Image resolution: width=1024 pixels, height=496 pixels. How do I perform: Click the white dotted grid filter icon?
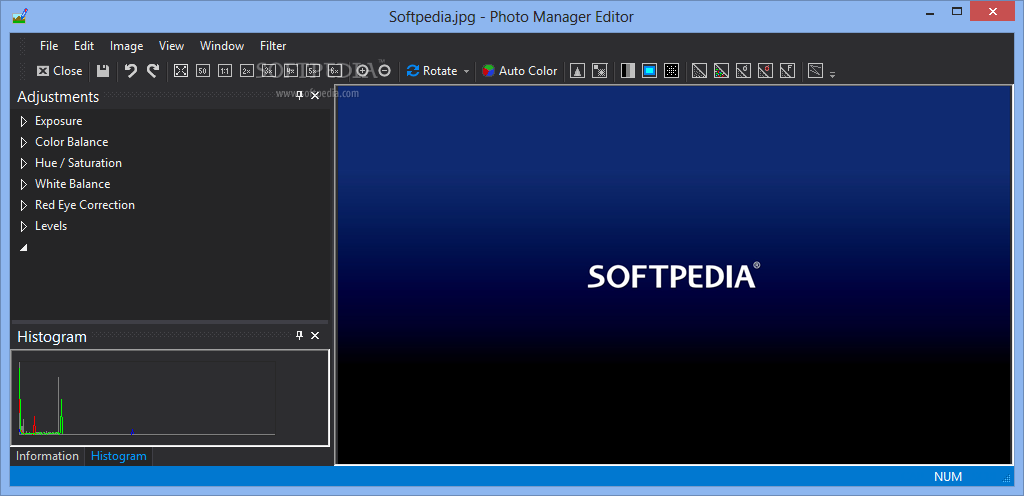click(671, 70)
